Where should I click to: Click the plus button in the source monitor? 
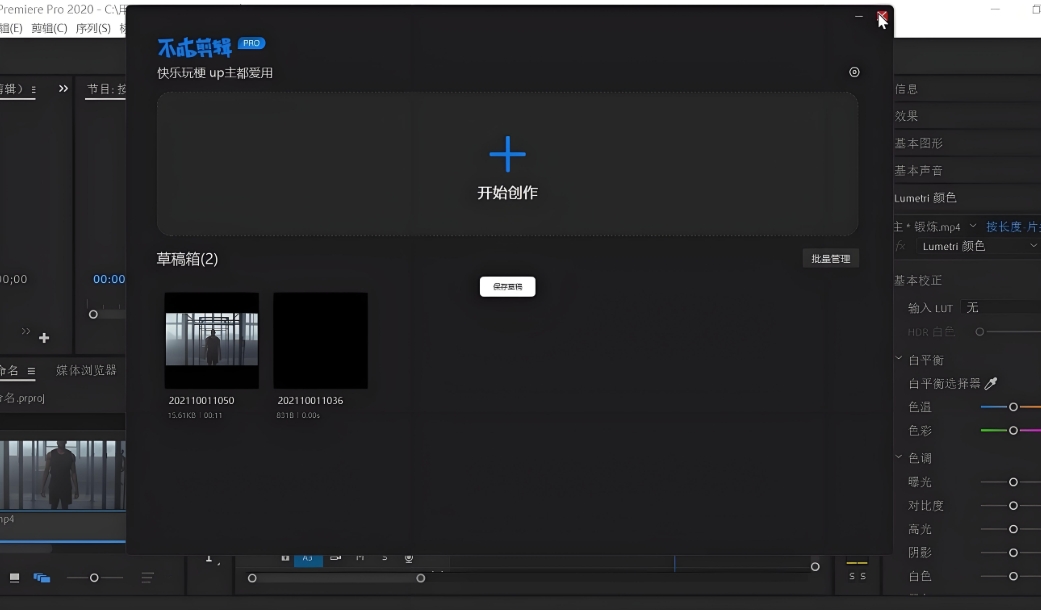click(43, 338)
